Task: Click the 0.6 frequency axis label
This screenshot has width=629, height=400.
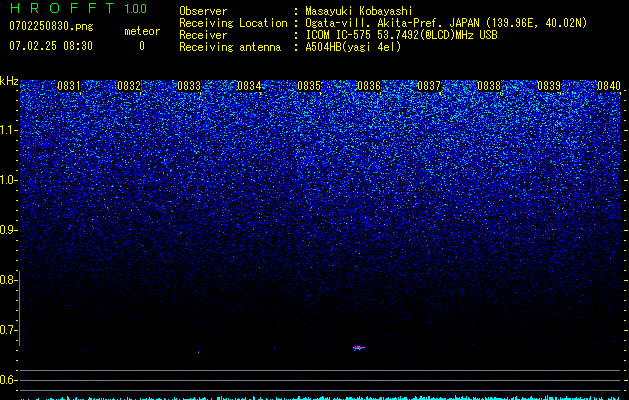Action: click(8, 380)
